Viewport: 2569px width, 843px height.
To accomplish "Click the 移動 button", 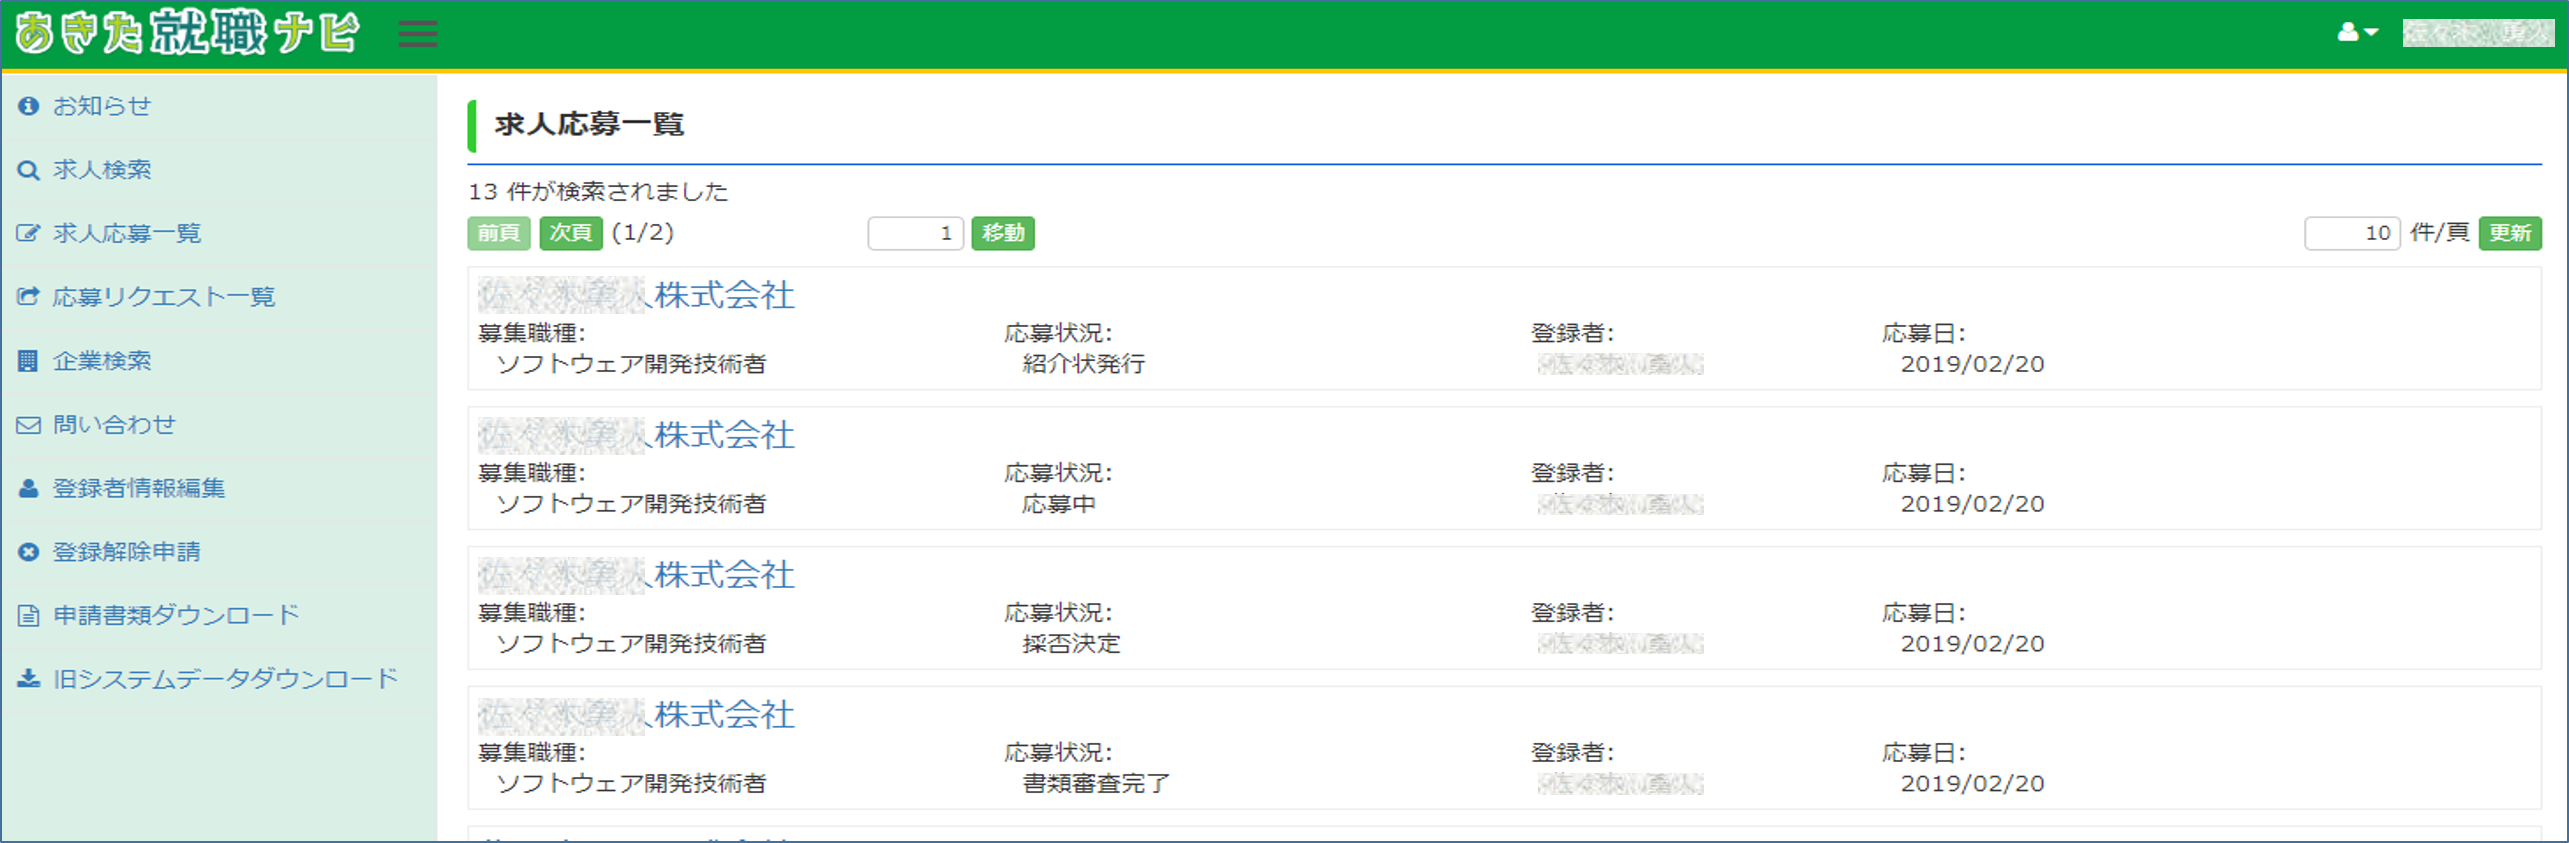I will tap(1003, 233).
